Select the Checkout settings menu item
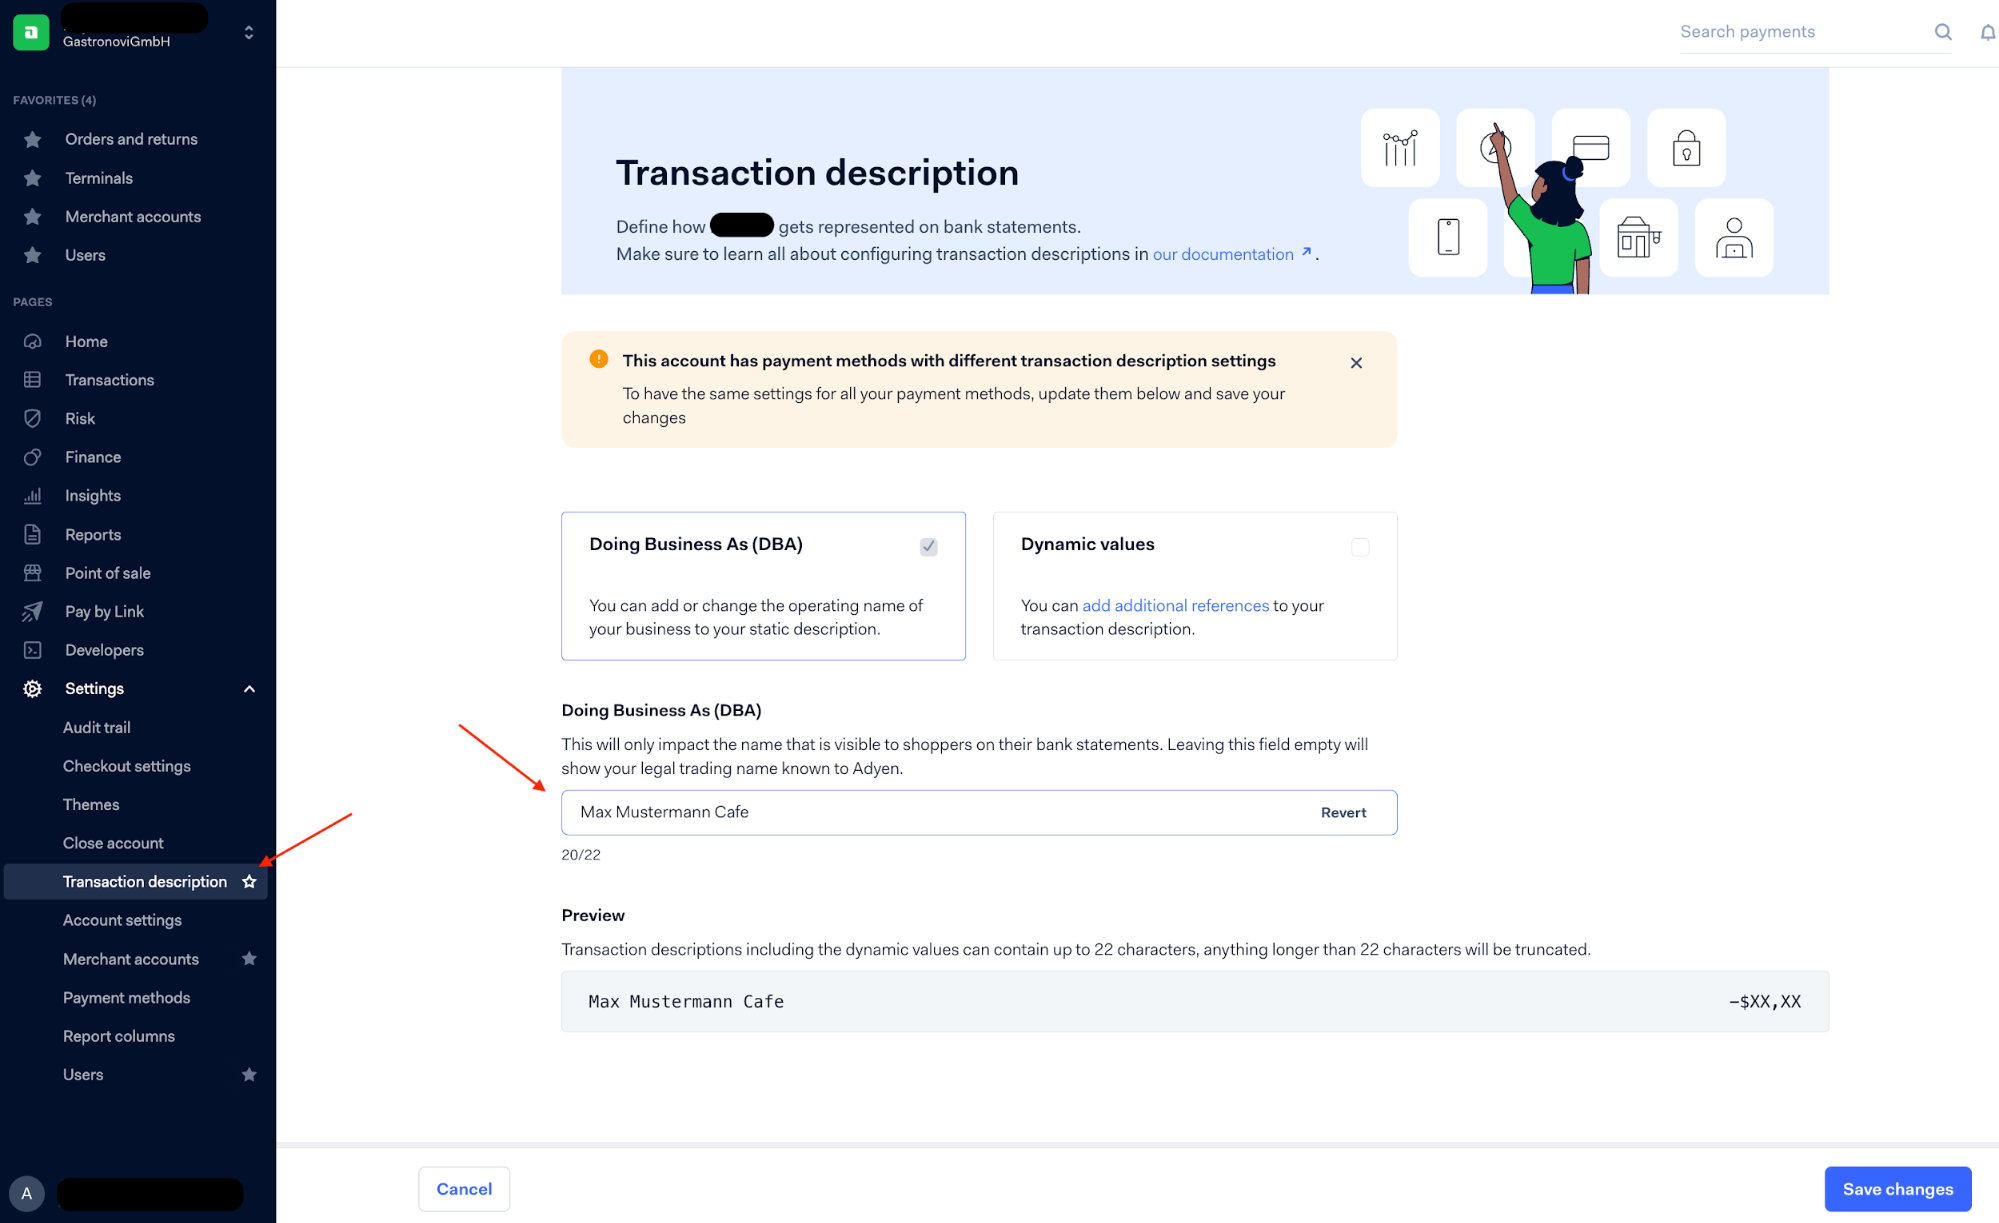Viewport: 1999px width, 1223px height. coord(127,765)
